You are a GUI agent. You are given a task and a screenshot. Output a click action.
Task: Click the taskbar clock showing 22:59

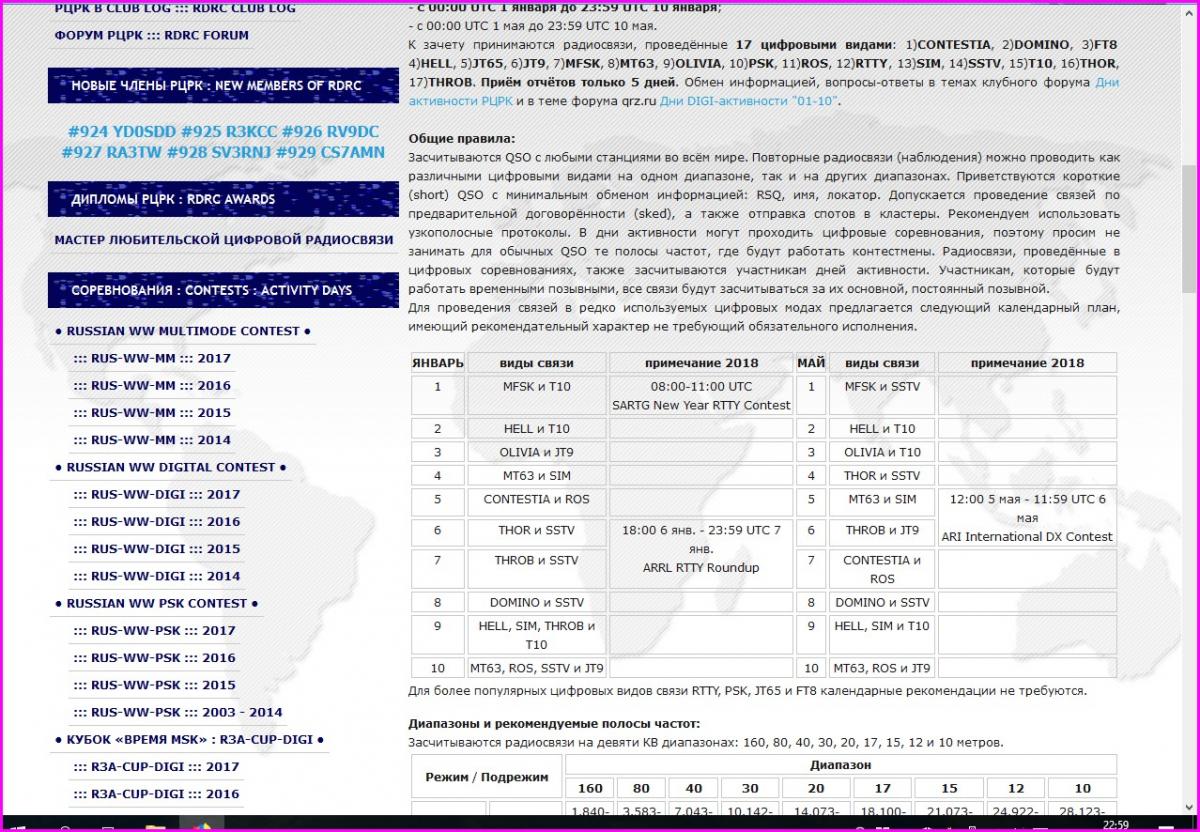point(1115,825)
